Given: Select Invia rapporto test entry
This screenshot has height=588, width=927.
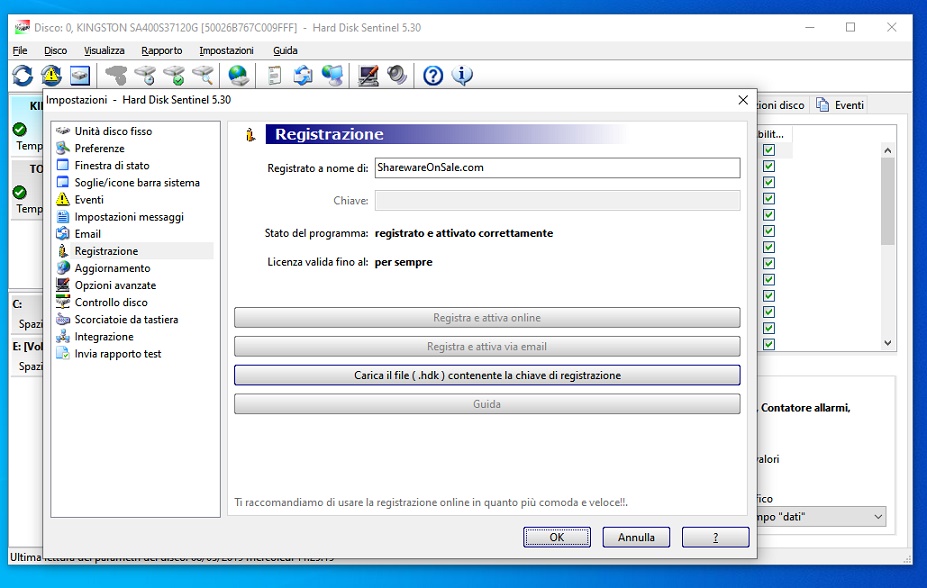Looking at the screenshot, I should pos(118,354).
